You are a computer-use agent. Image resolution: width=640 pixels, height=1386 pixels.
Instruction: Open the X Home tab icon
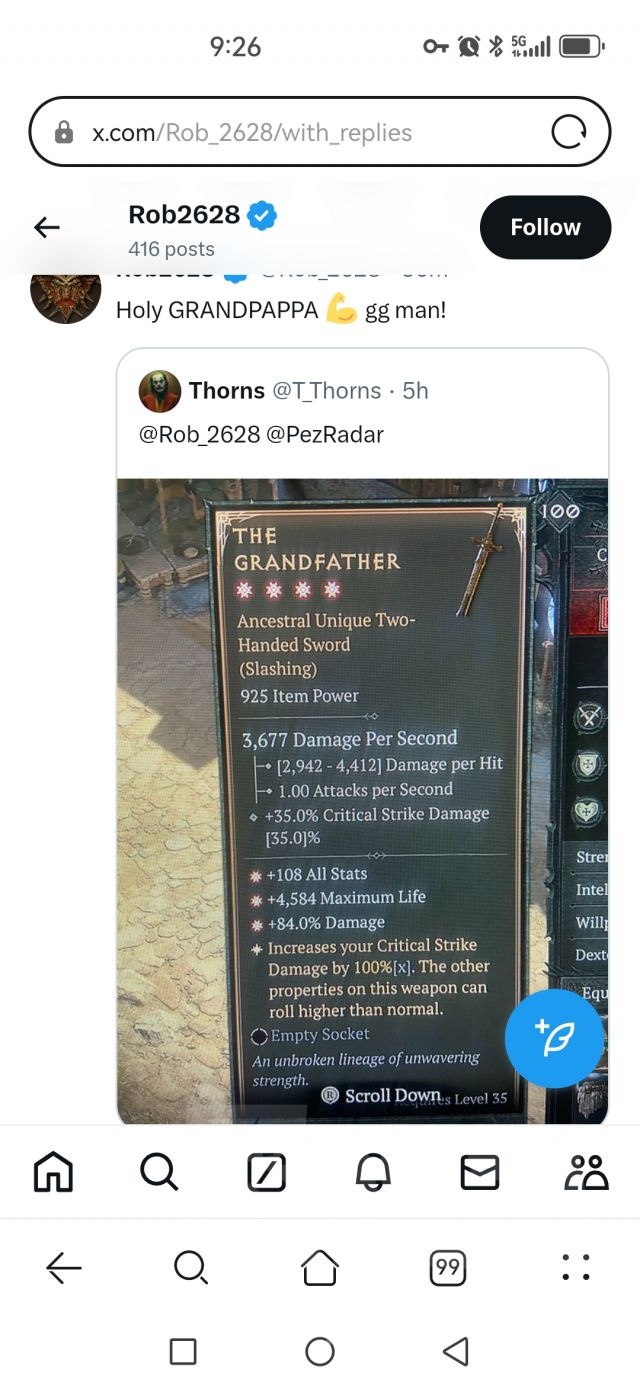(54, 1171)
